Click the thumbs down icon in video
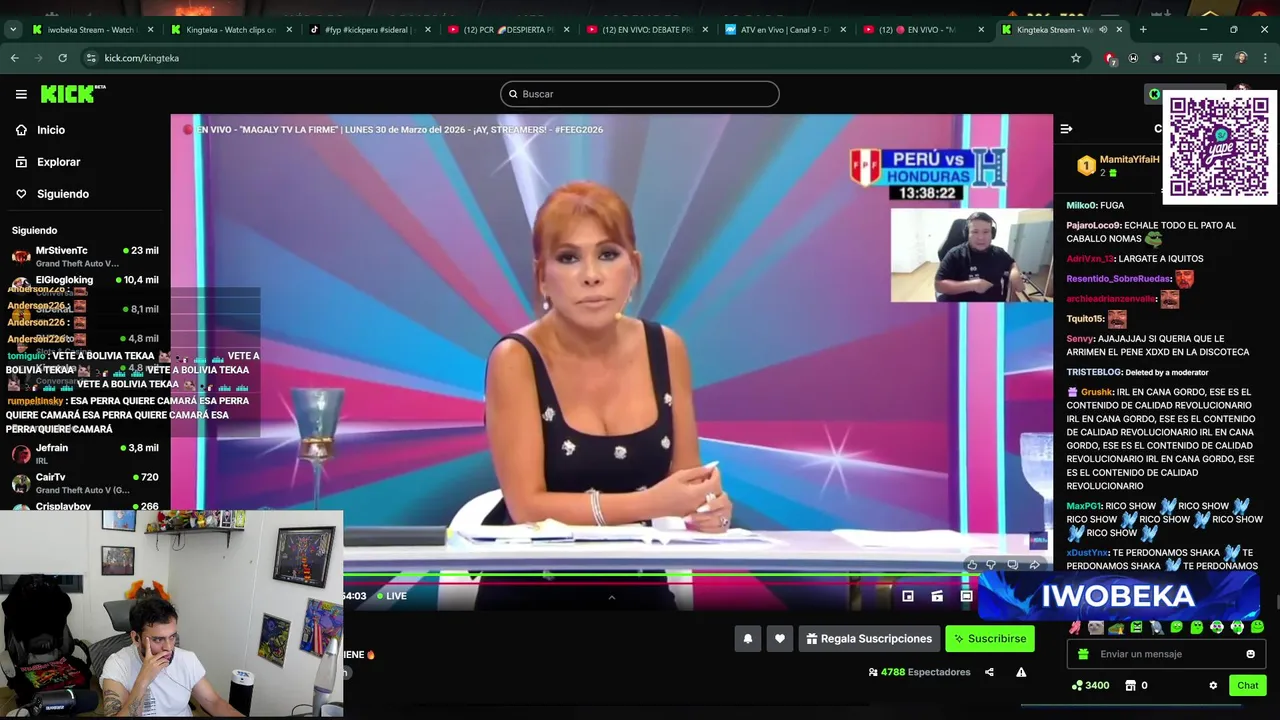Viewport: 1280px width, 720px height. 991,565
